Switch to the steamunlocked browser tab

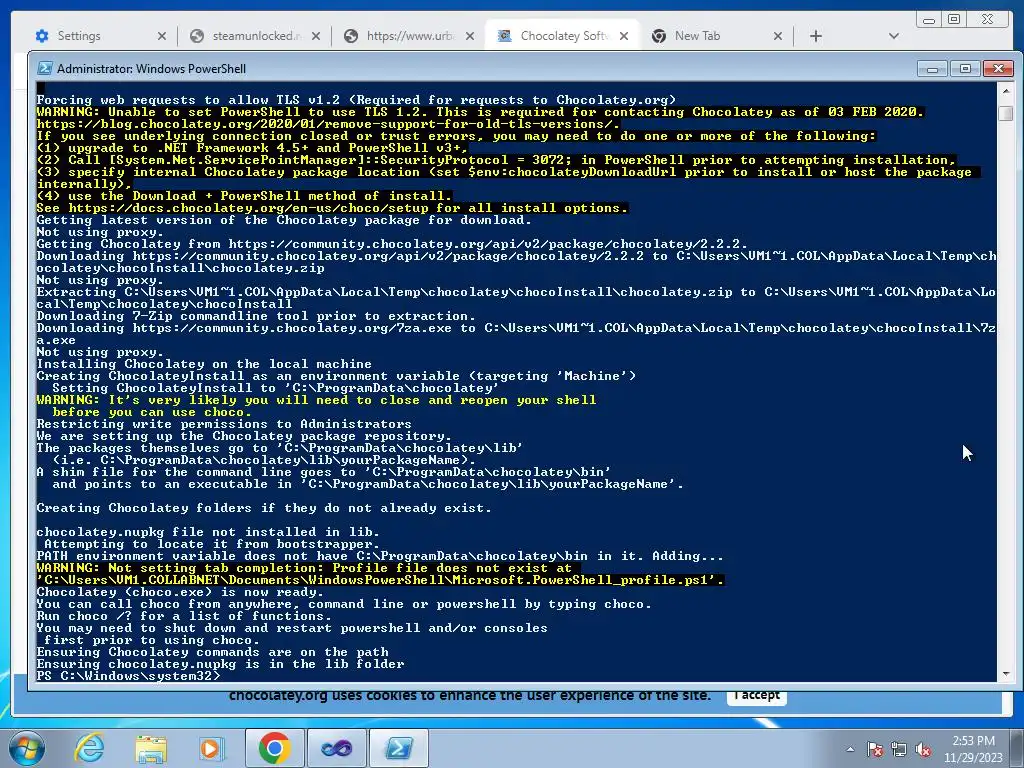click(256, 36)
